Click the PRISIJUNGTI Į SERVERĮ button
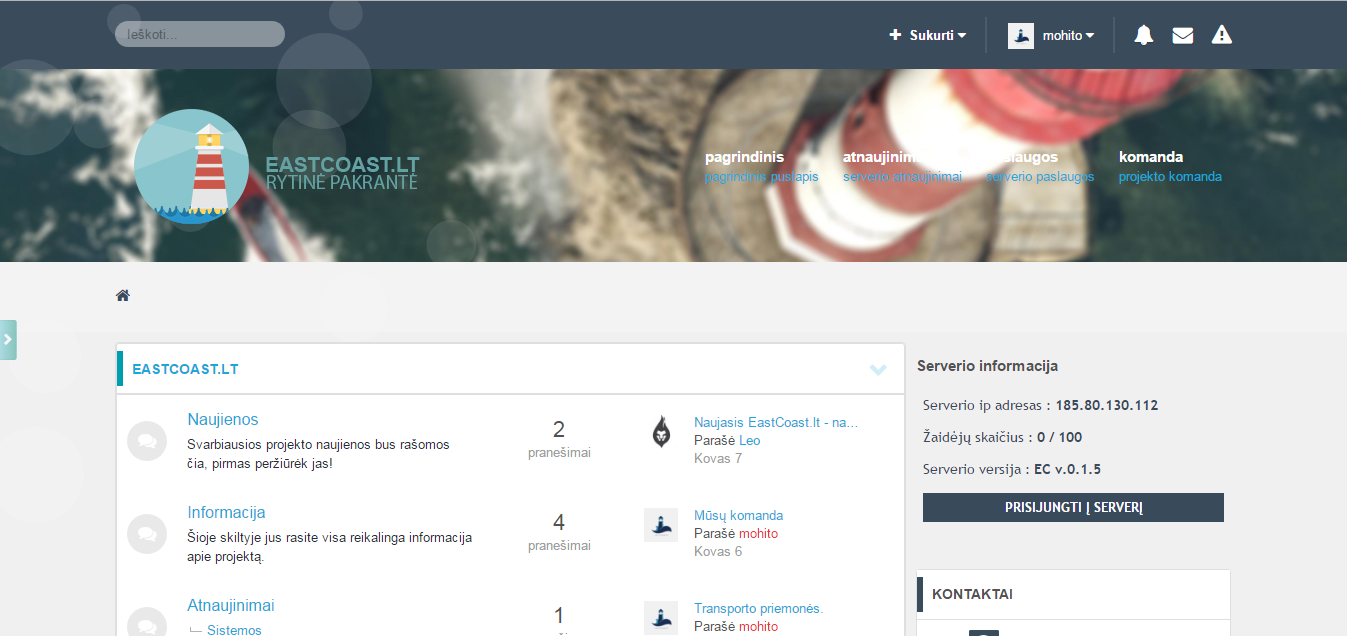The width and height of the screenshot is (1347, 636). [1073, 507]
